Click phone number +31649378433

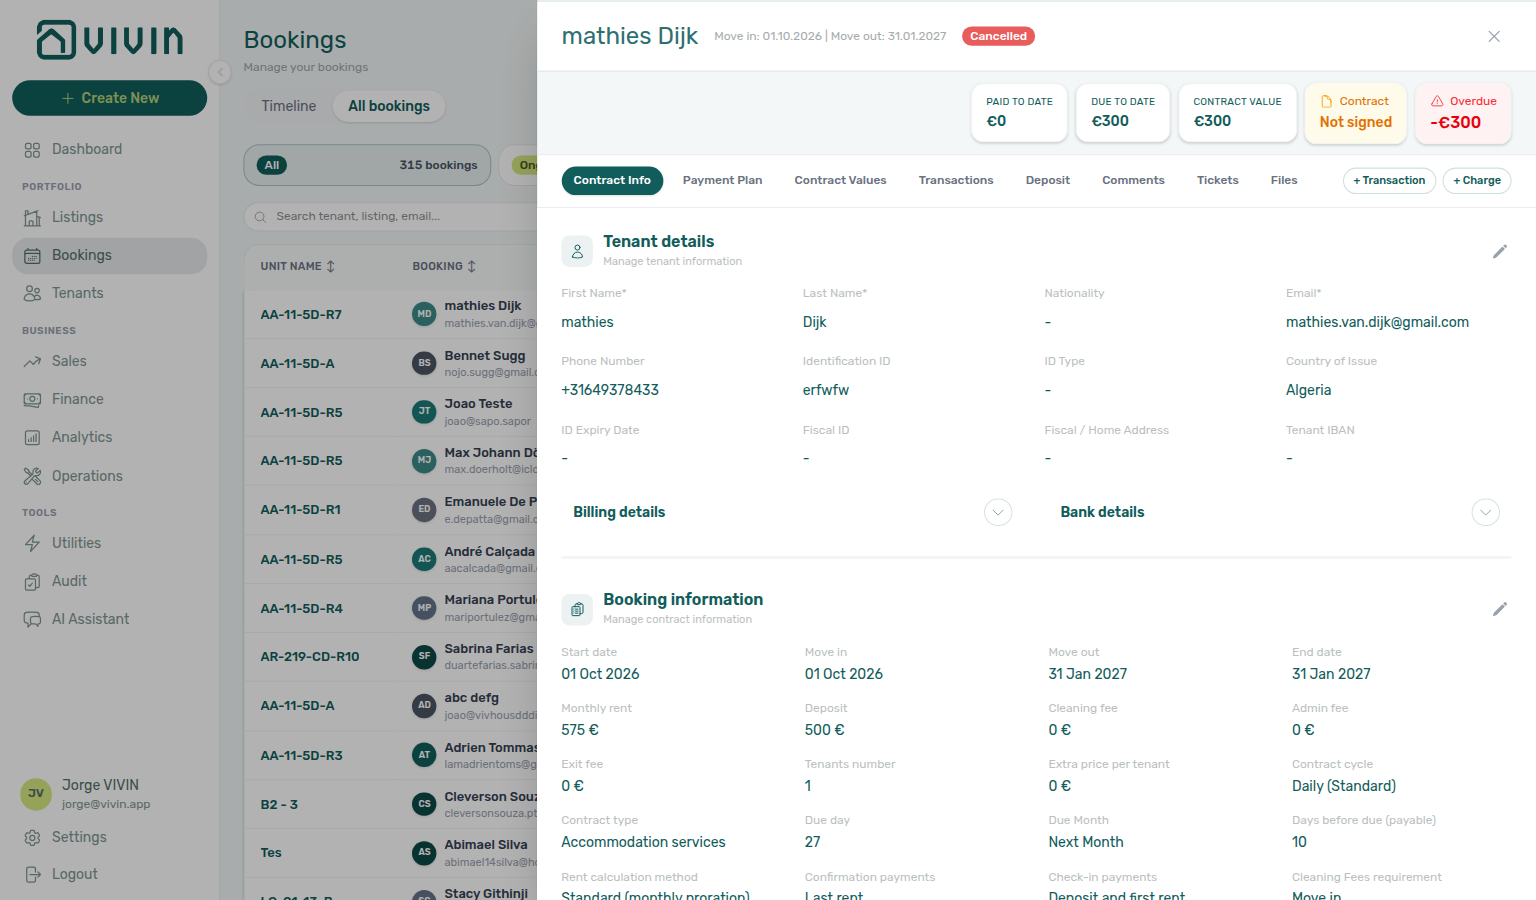point(610,390)
